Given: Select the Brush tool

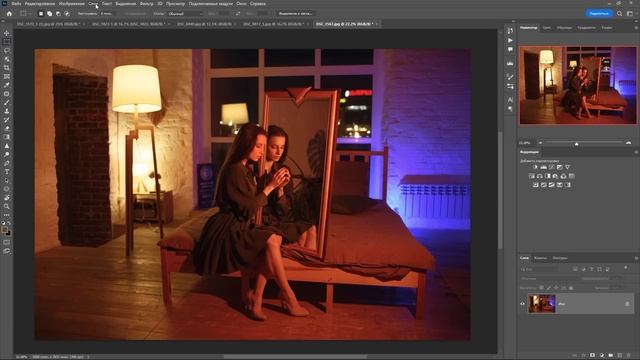Looking at the screenshot, I should [7, 102].
